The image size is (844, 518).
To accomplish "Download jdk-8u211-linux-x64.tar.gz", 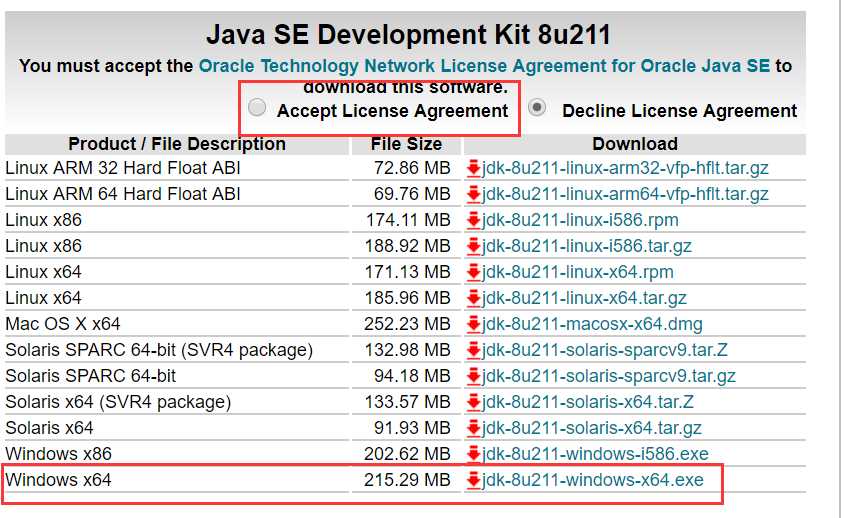I will [584, 298].
